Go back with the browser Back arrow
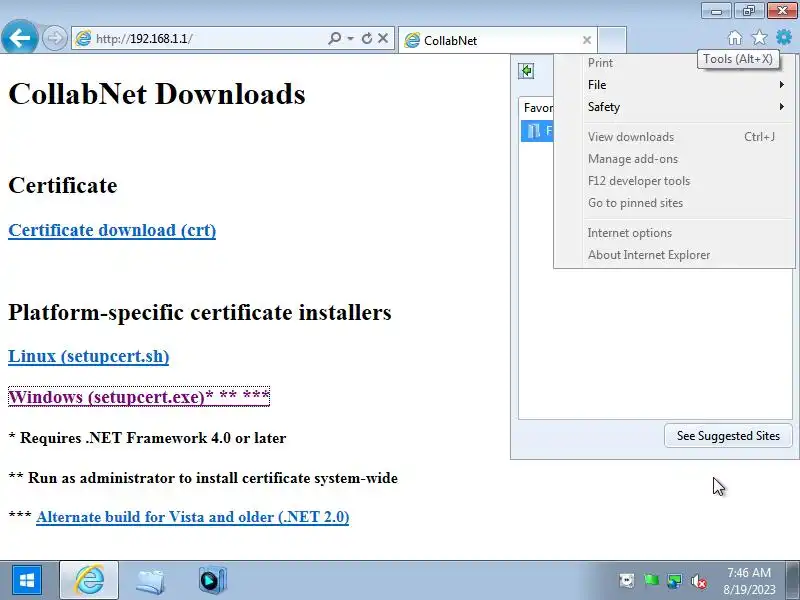Image resolution: width=800 pixels, height=600 pixels. [x=19, y=37]
